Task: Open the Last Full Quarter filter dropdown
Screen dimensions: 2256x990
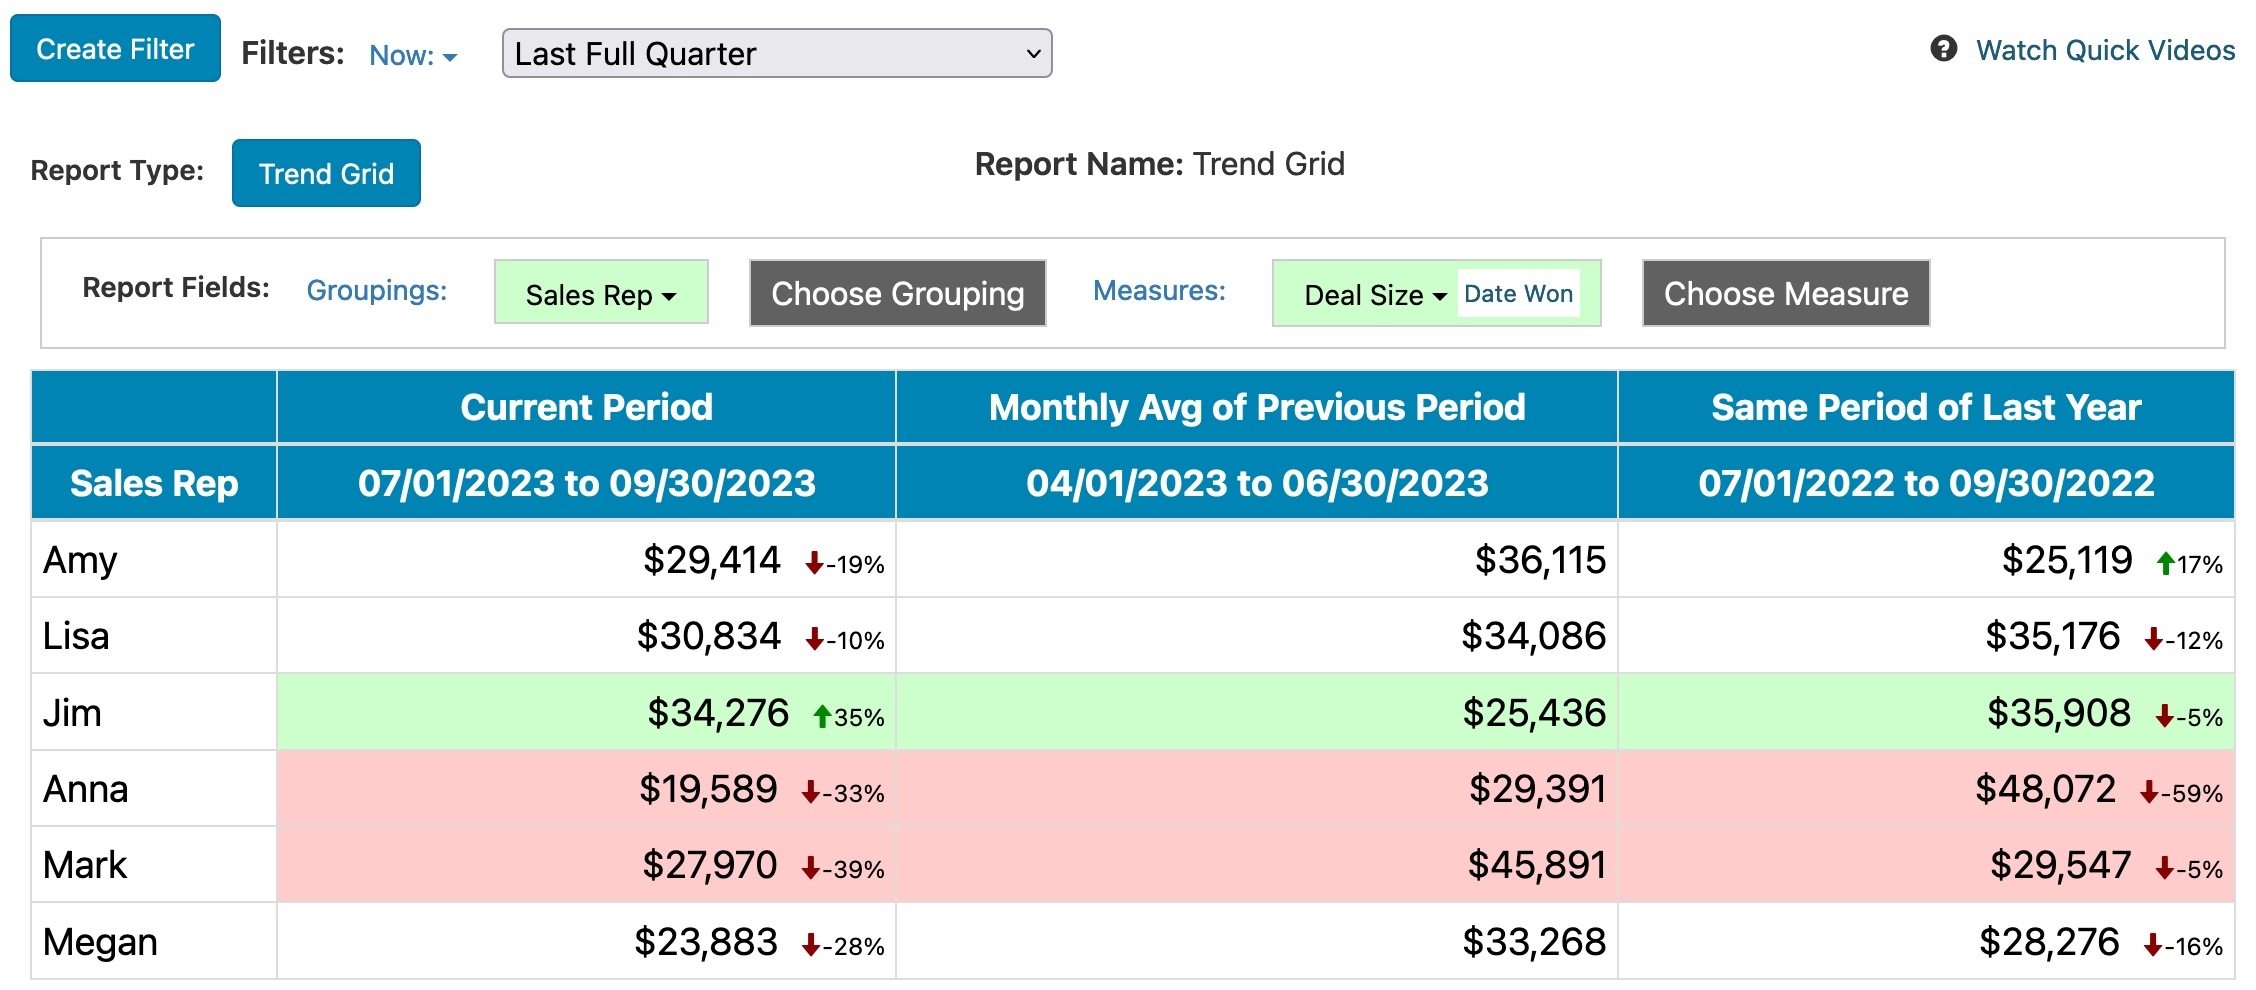Action: click(776, 54)
